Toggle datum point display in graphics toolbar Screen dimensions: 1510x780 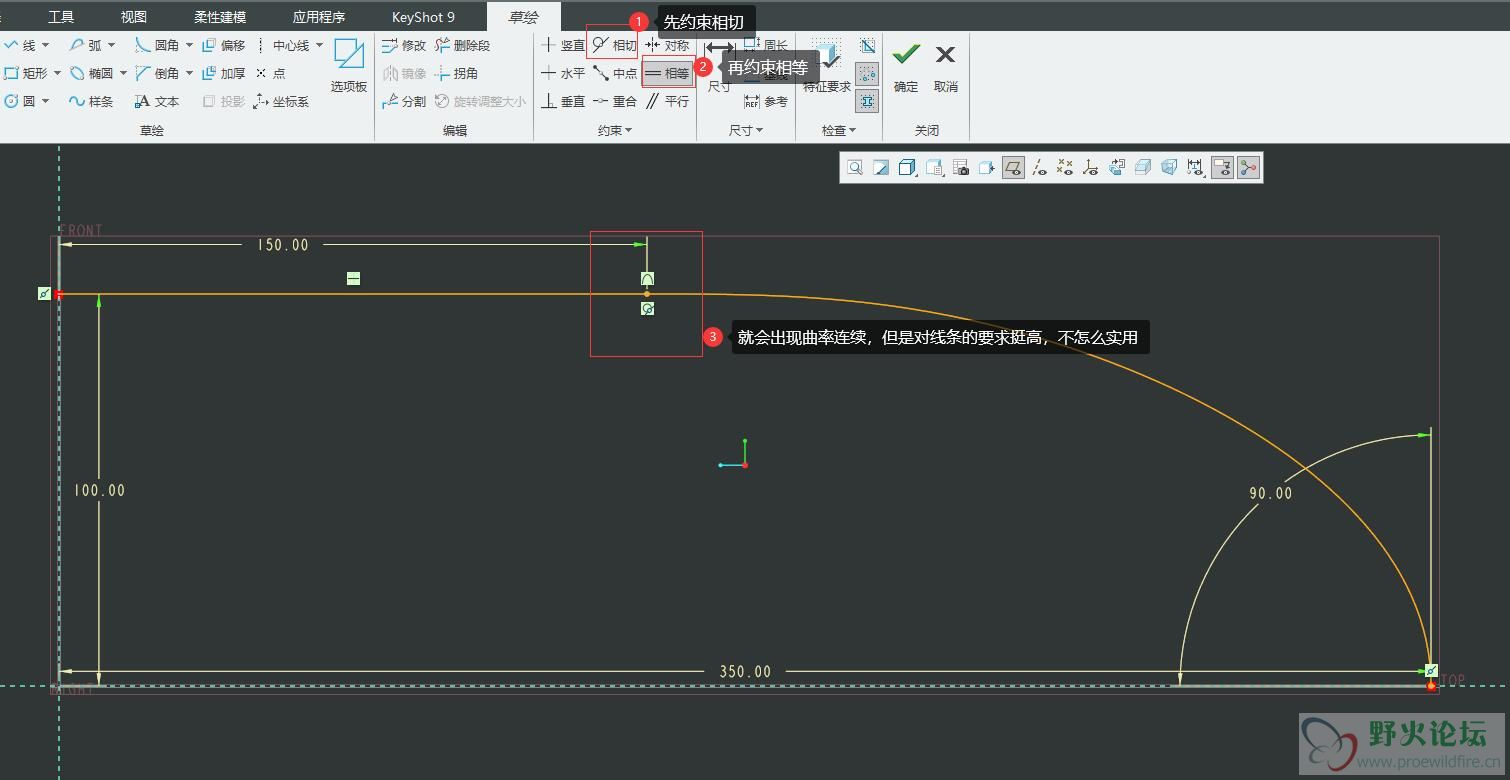coord(1065,167)
